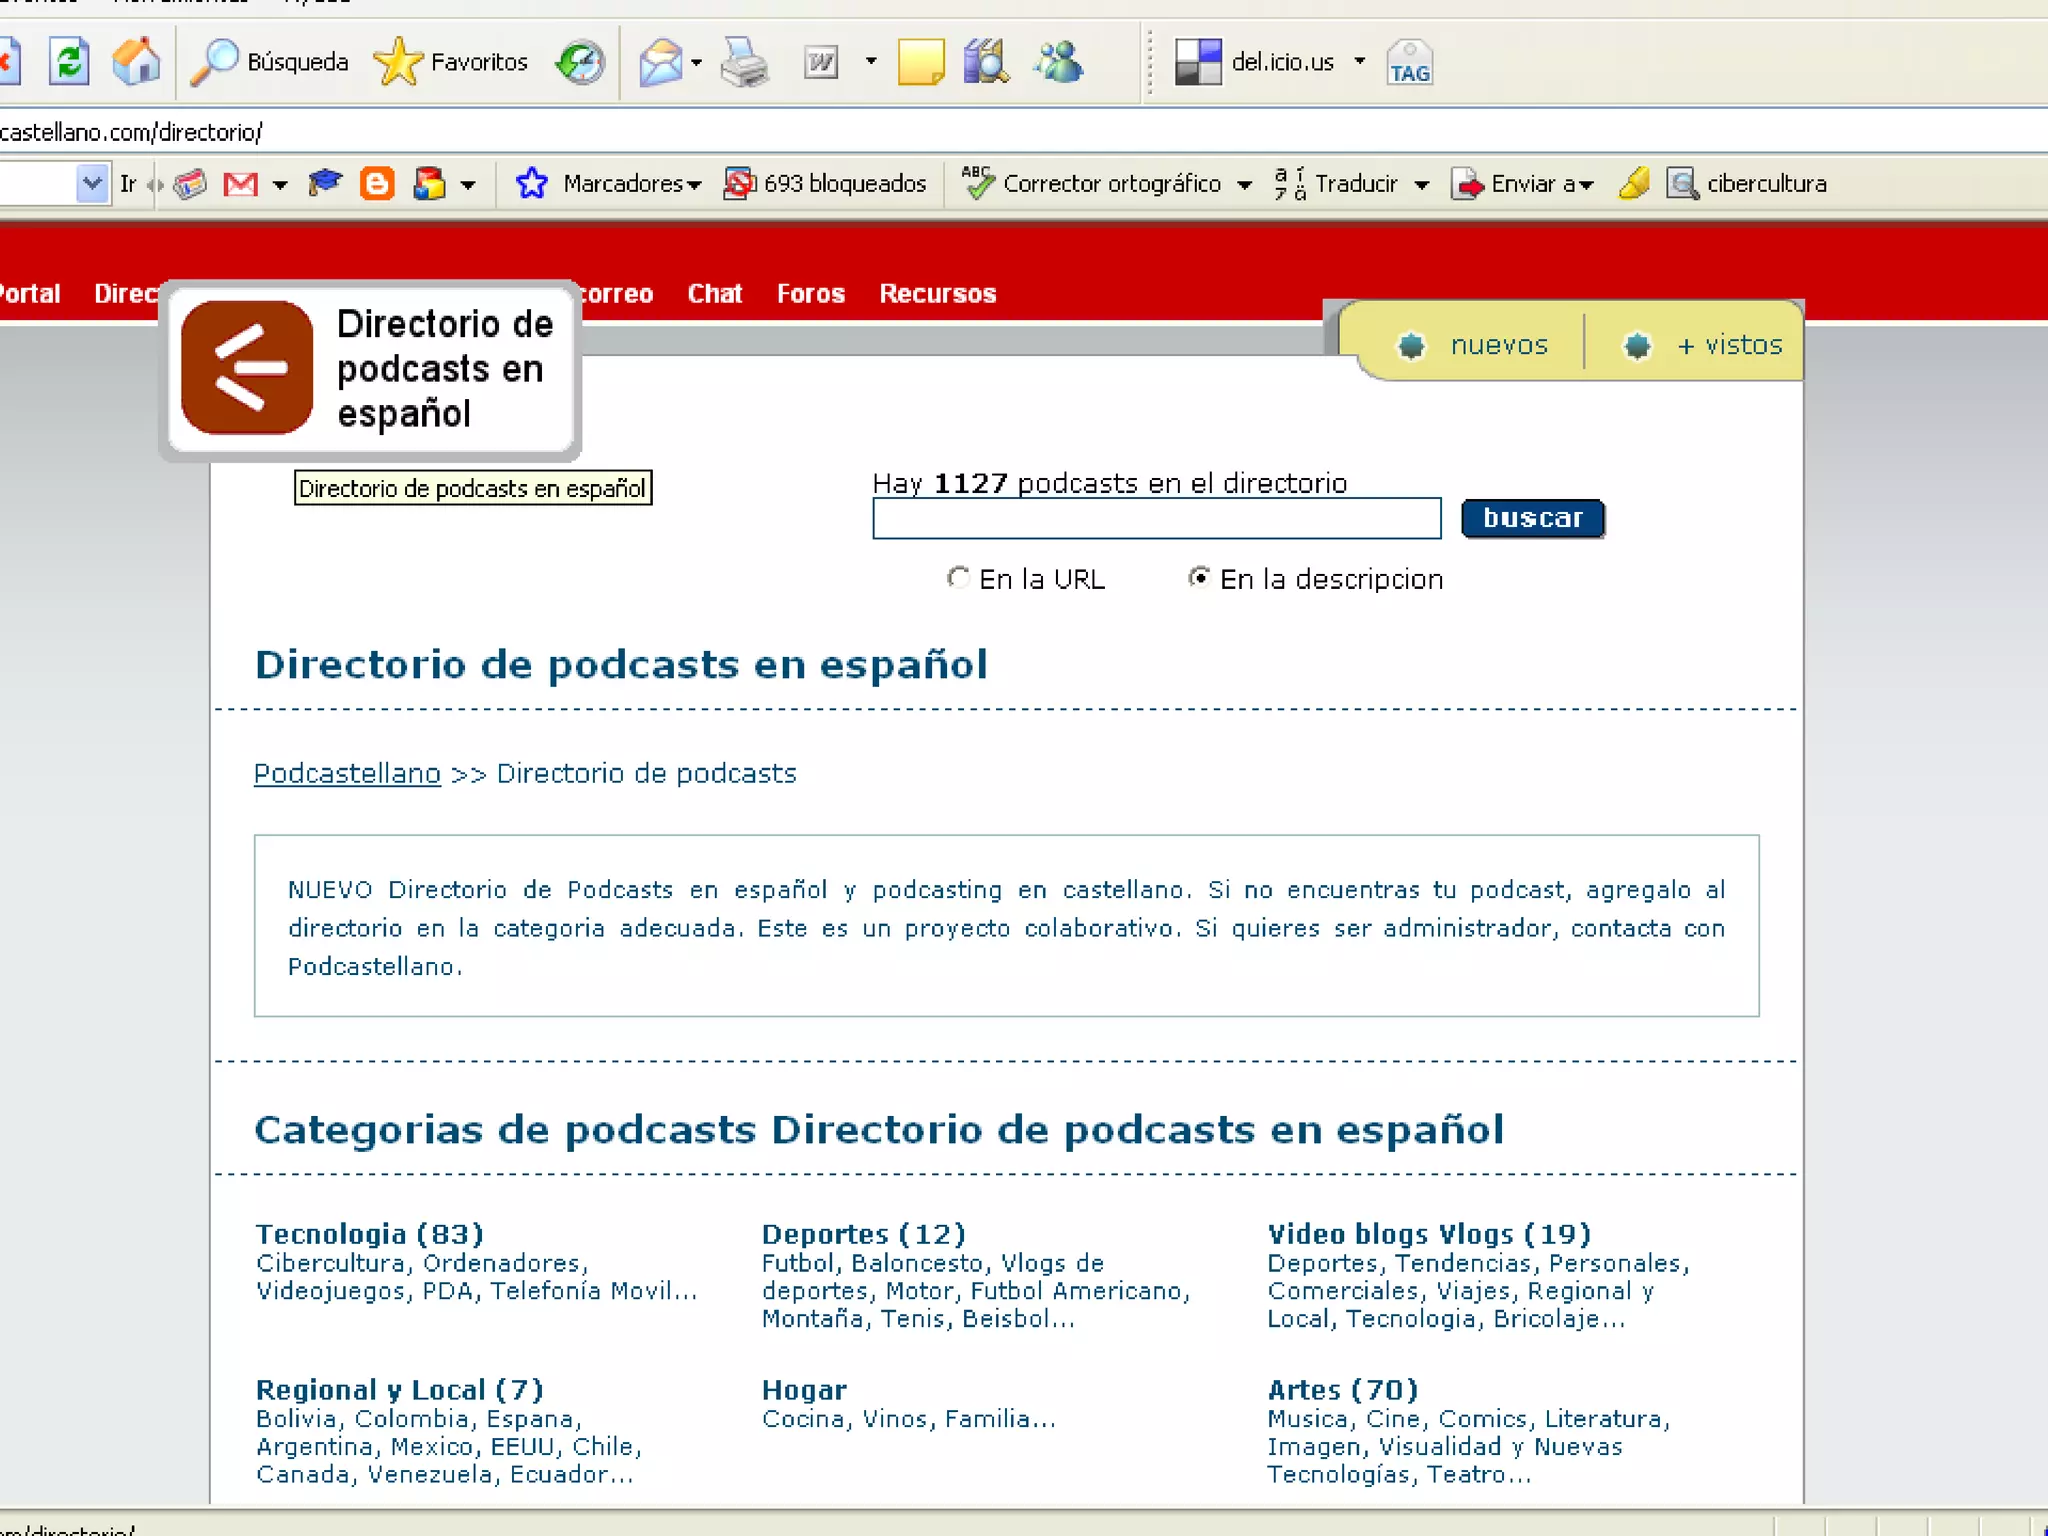Click the highlighter pen icon
This screenshot has height=1536, width=2048.
pyautogui.click(x=1634, y=184)
